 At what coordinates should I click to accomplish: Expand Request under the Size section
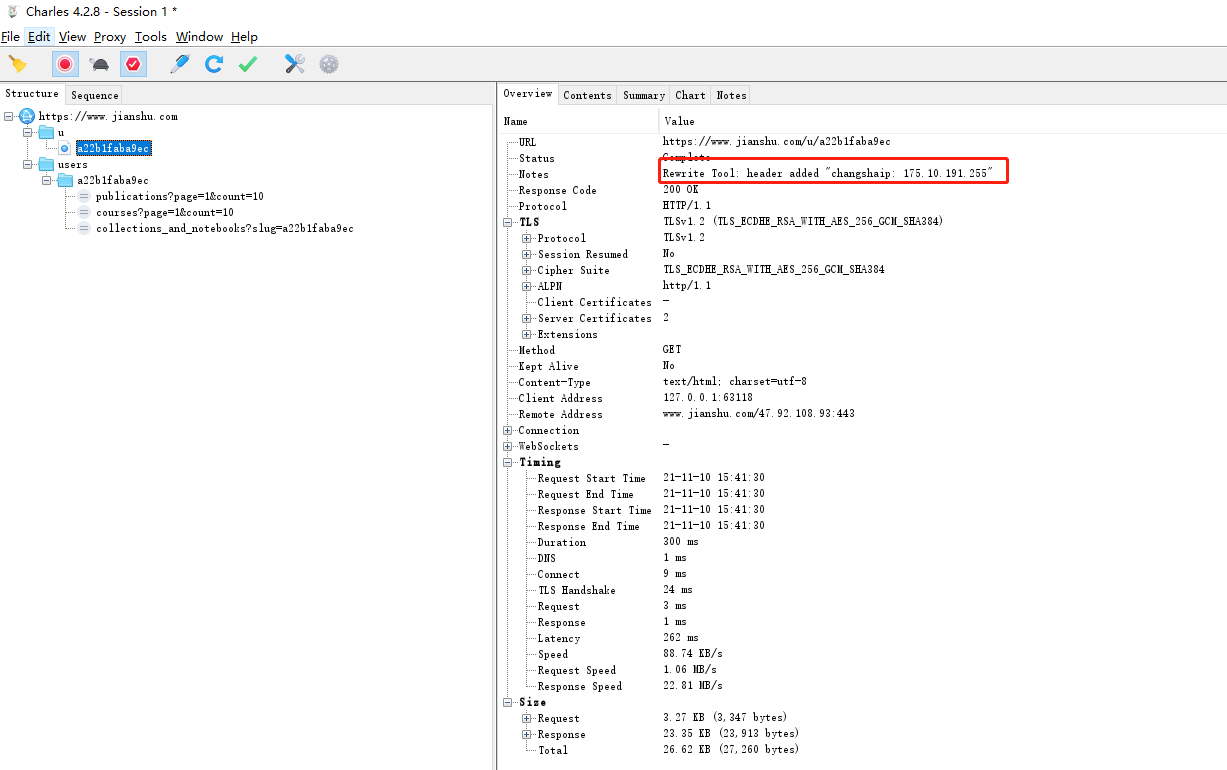[527, 718]
